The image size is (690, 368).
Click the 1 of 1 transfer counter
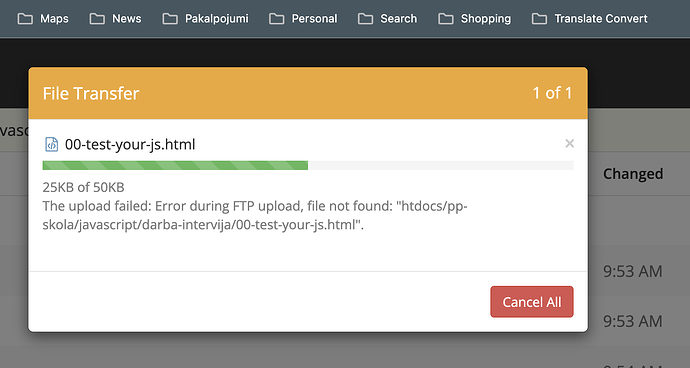[x=552, y=93]
